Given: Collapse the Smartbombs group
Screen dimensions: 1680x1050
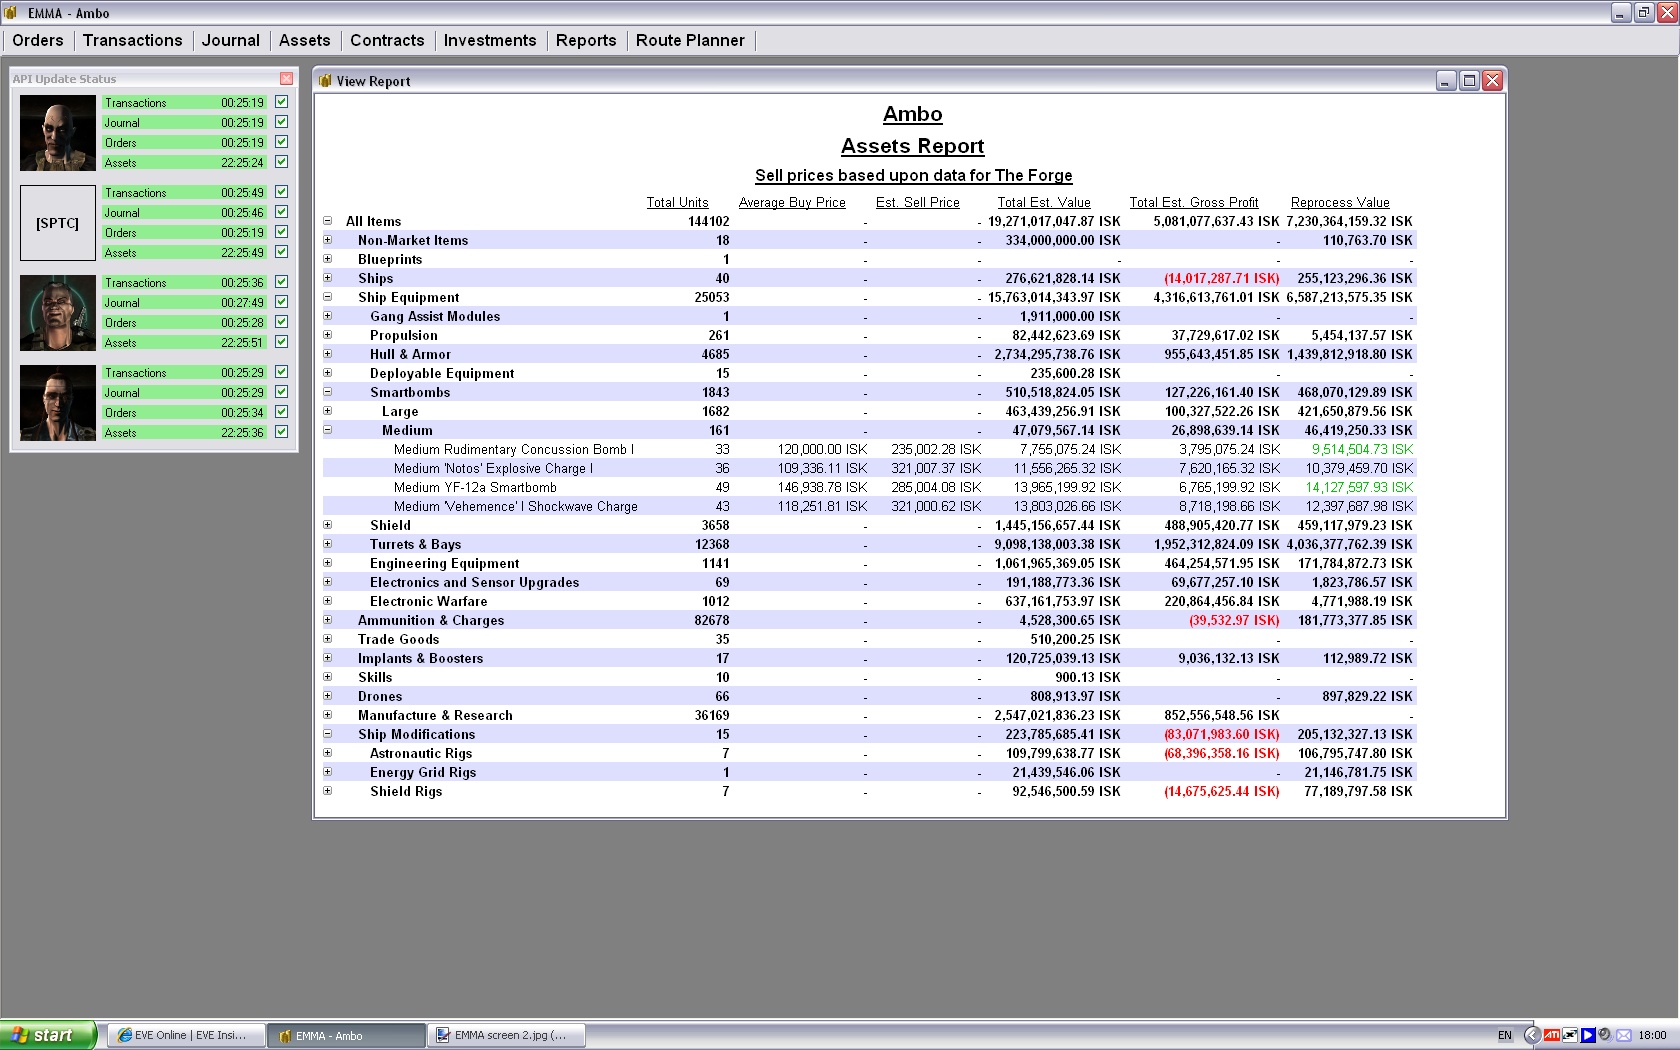Looking at the screenshot, I should [327, 392].
